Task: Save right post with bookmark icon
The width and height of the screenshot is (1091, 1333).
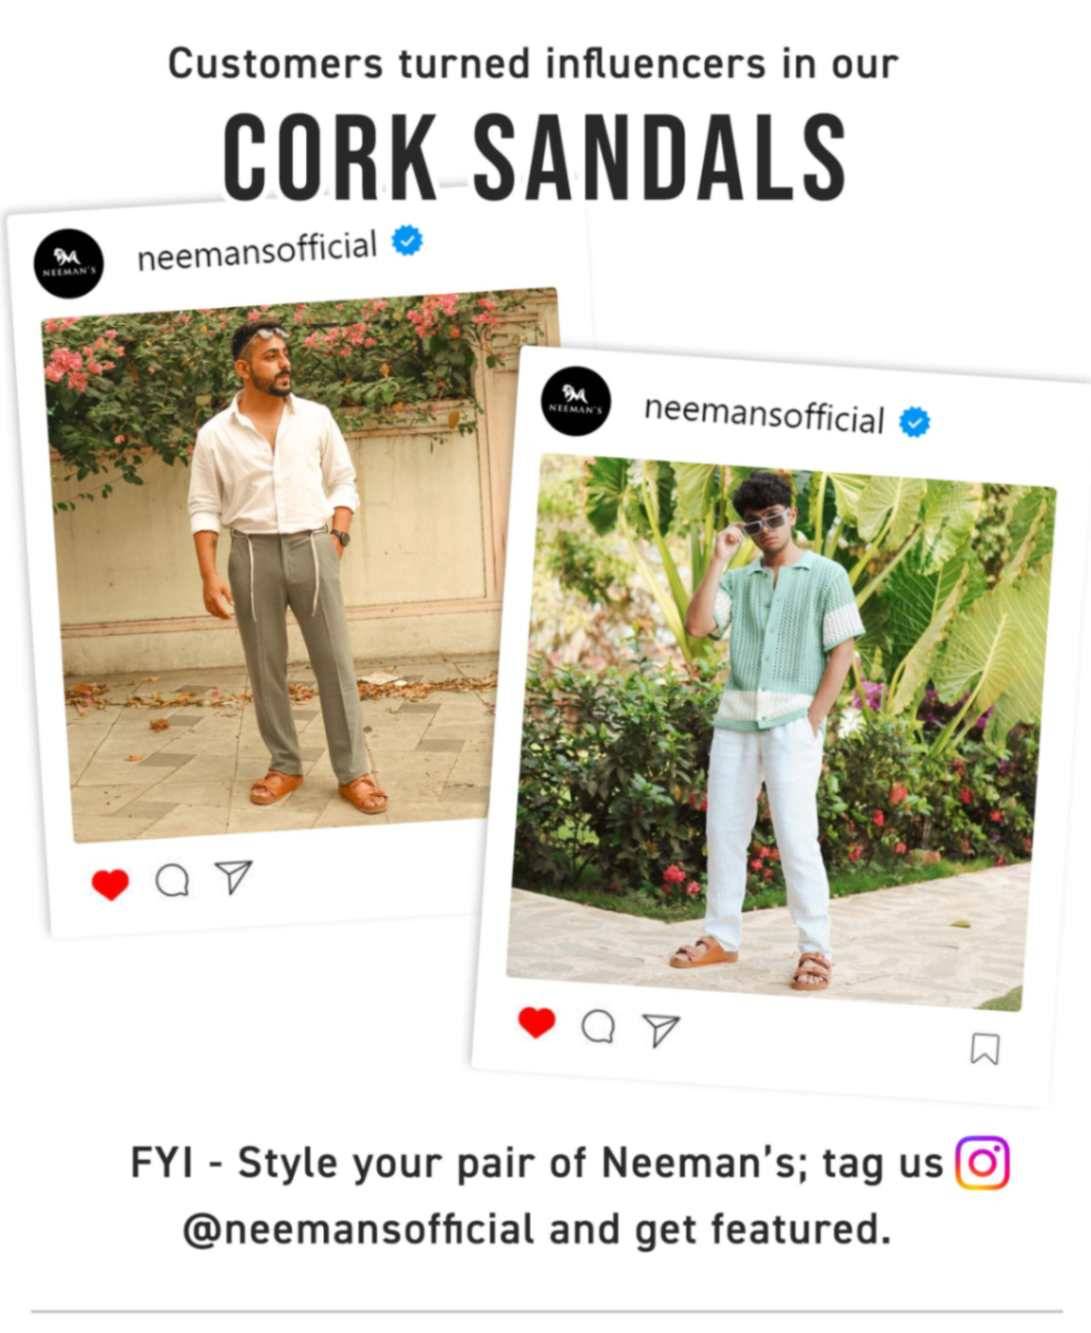Action: coord(985,1049)
